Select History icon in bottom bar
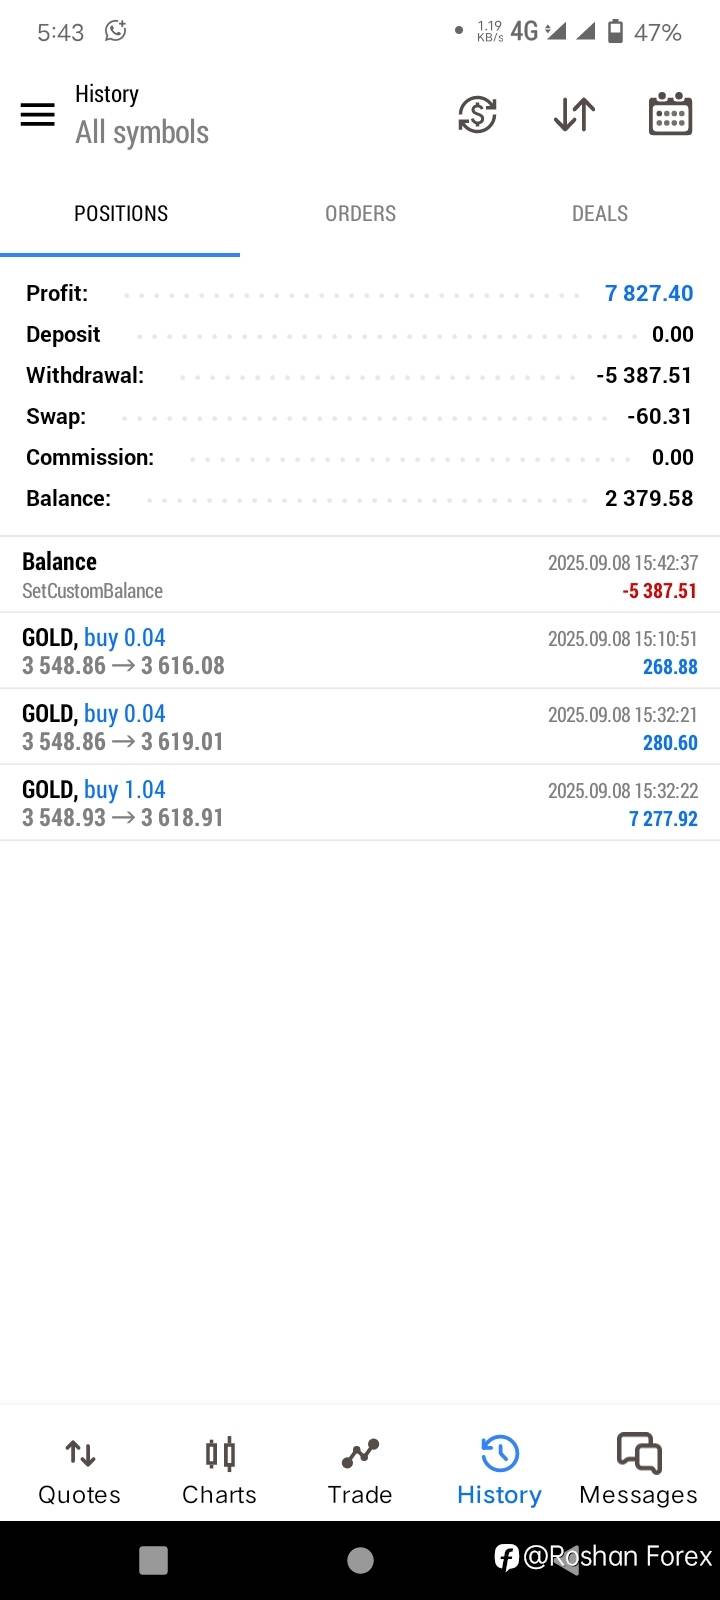720x1600 pixels. [x=499, y=1470]
